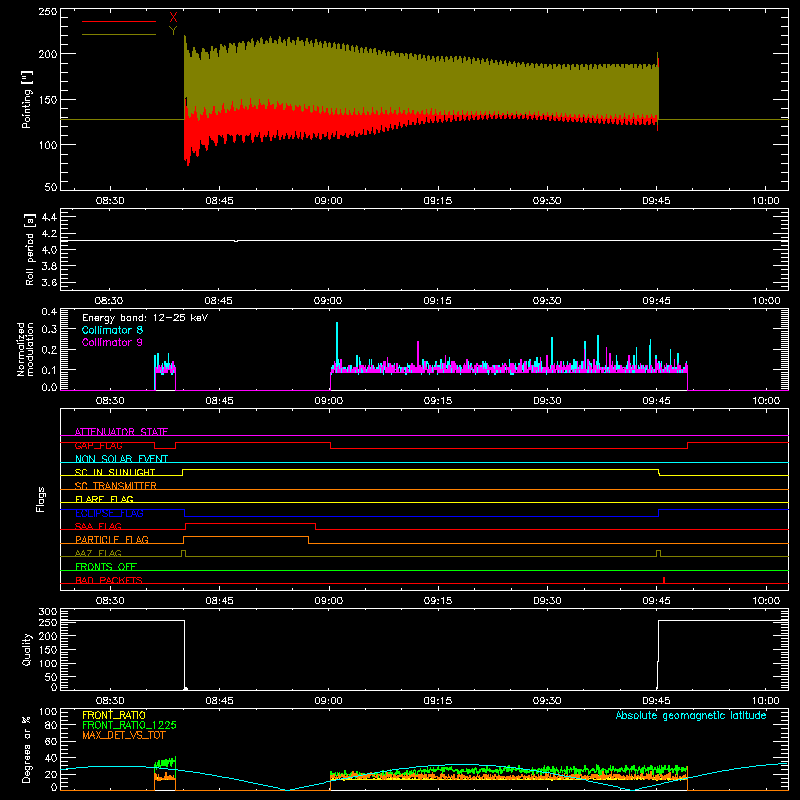The height and width of the screenshot is (800, 800).
Task: Select the Normalized modulation axis title
Action: point(25,349)
